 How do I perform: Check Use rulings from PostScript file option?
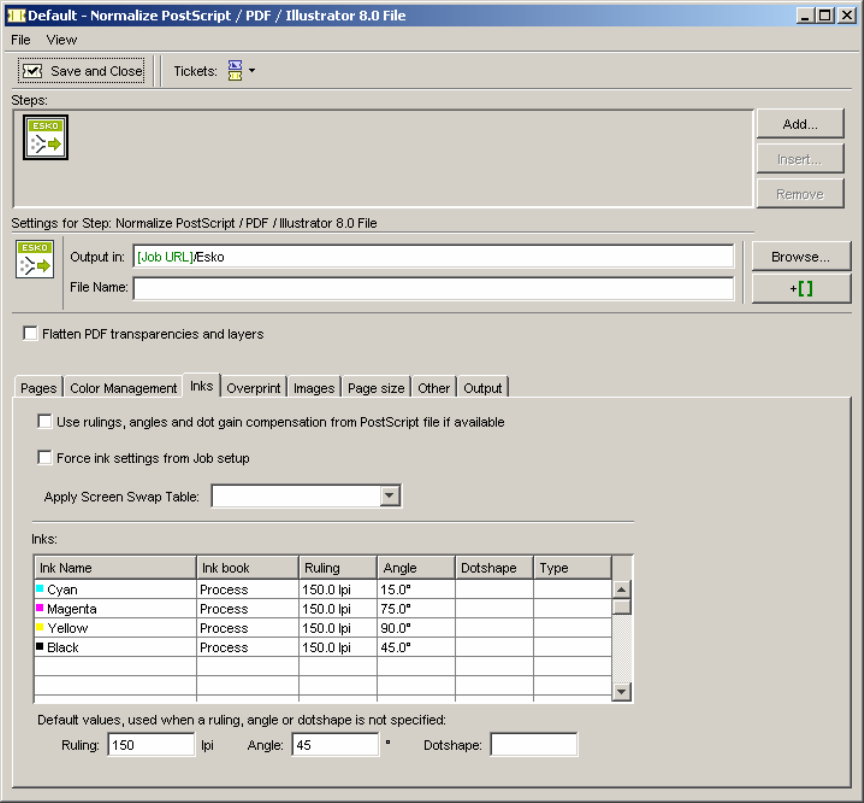[45, 422]
